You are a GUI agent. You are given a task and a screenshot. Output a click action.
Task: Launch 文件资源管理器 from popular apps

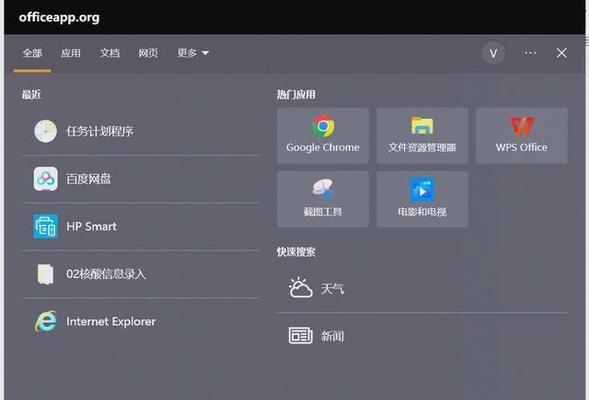422,136
